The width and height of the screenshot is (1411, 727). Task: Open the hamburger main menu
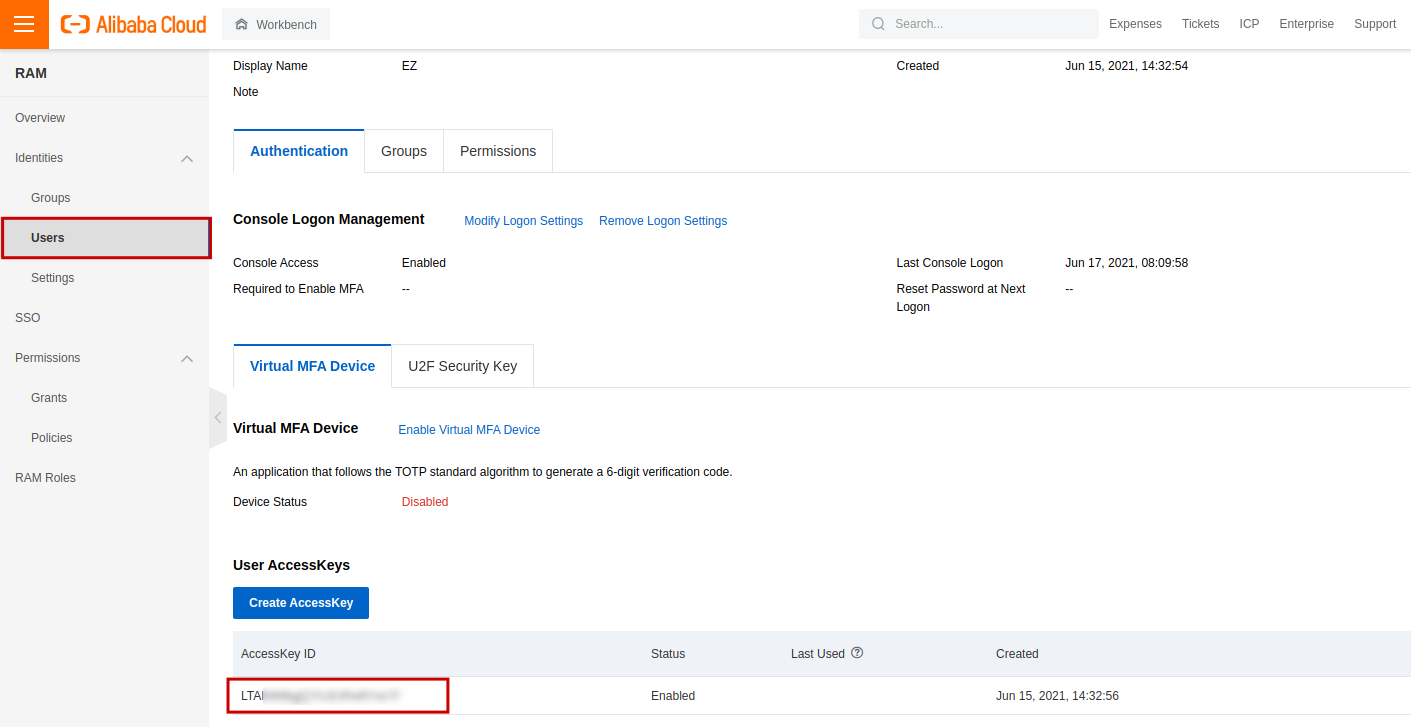(24, 24)
